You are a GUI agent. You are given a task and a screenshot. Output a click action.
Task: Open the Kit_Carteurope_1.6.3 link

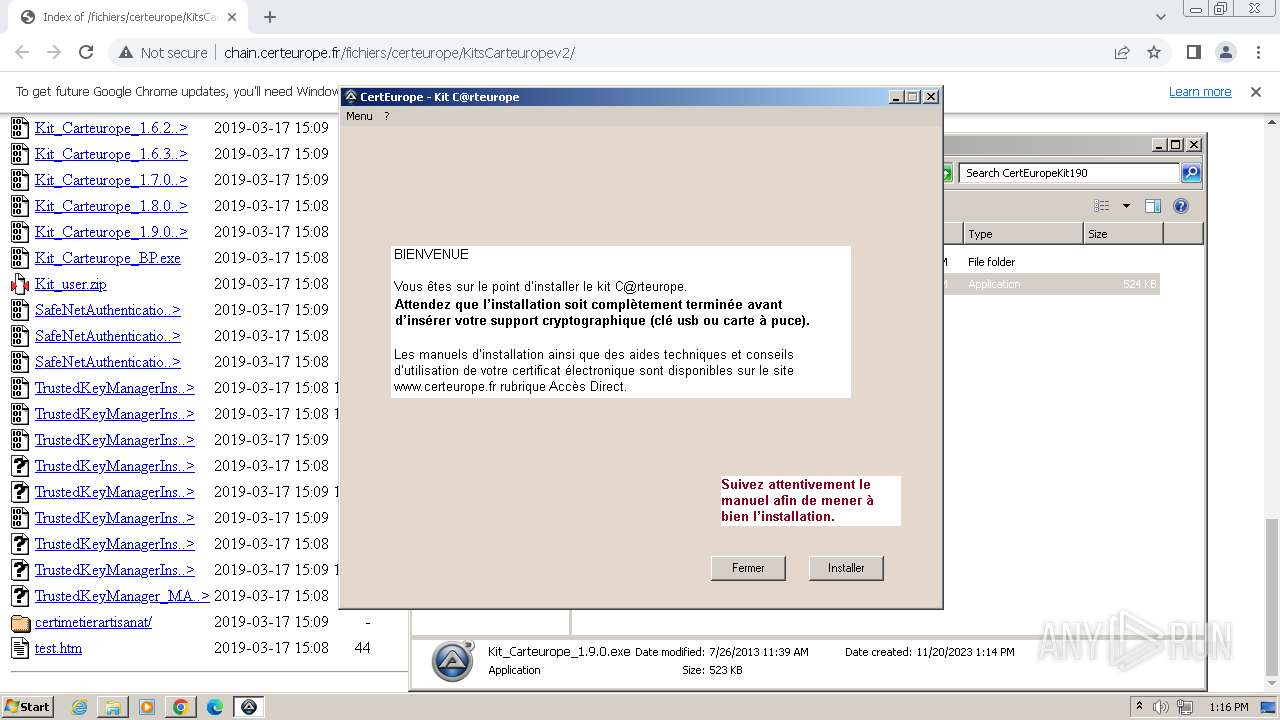[x=111, y=154]
